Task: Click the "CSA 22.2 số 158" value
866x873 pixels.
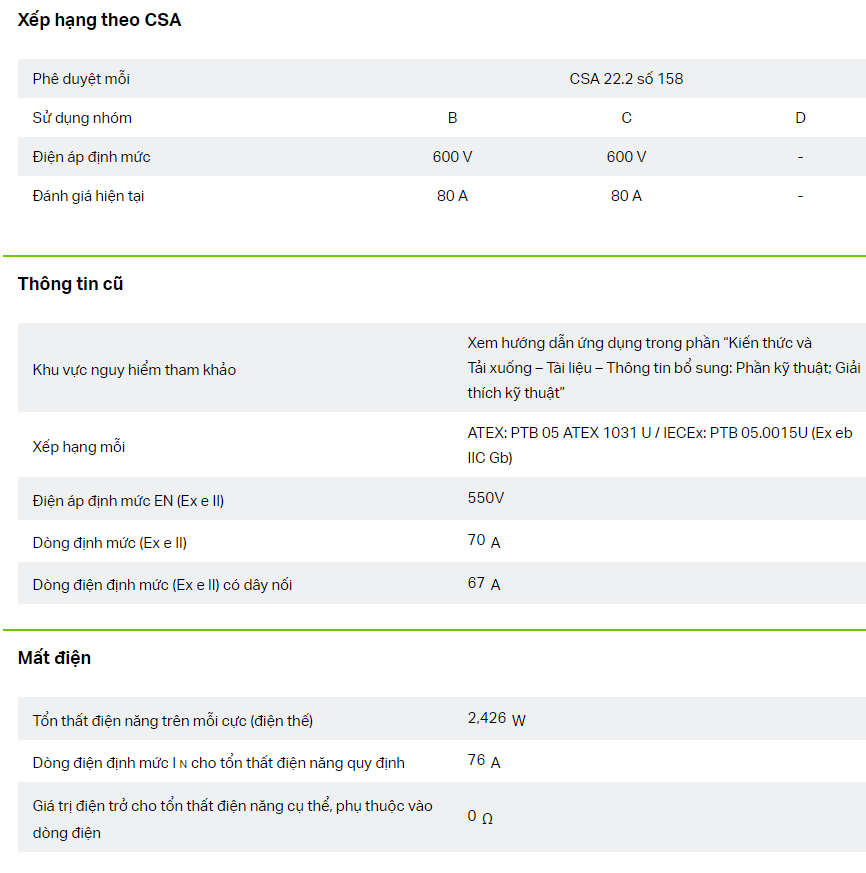Action: pos(626,79)
